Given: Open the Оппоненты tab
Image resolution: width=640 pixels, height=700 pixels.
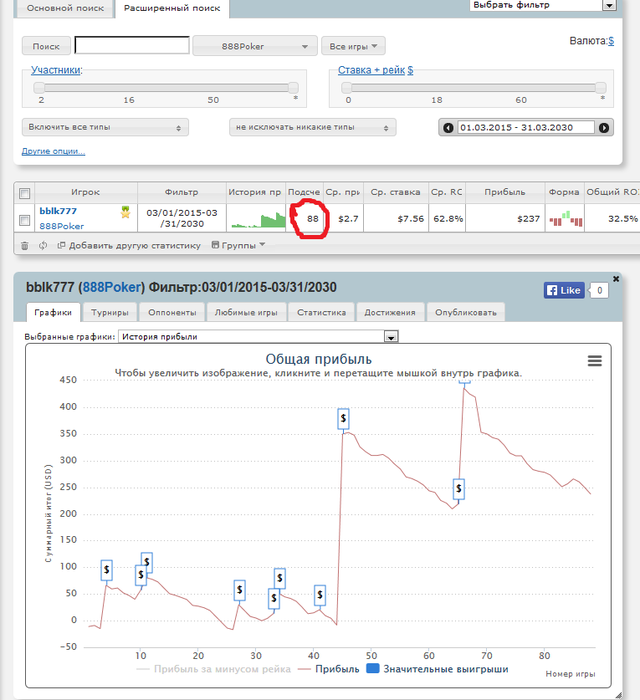Looking at the screenshot, I should (172, 312).
